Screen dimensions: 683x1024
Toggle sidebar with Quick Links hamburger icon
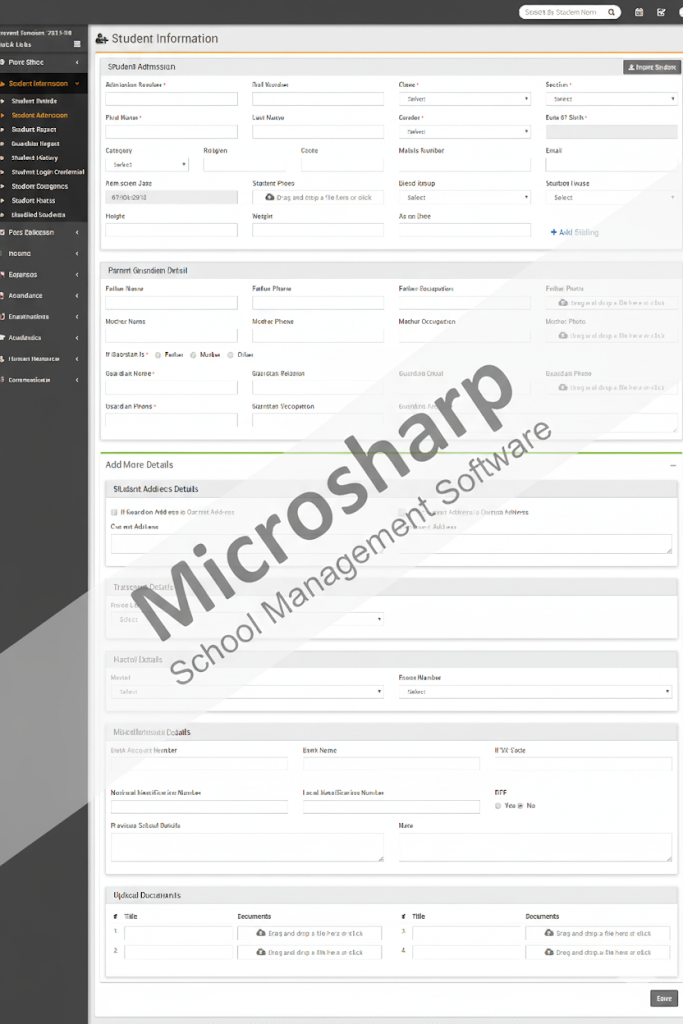tap(78, 44)
